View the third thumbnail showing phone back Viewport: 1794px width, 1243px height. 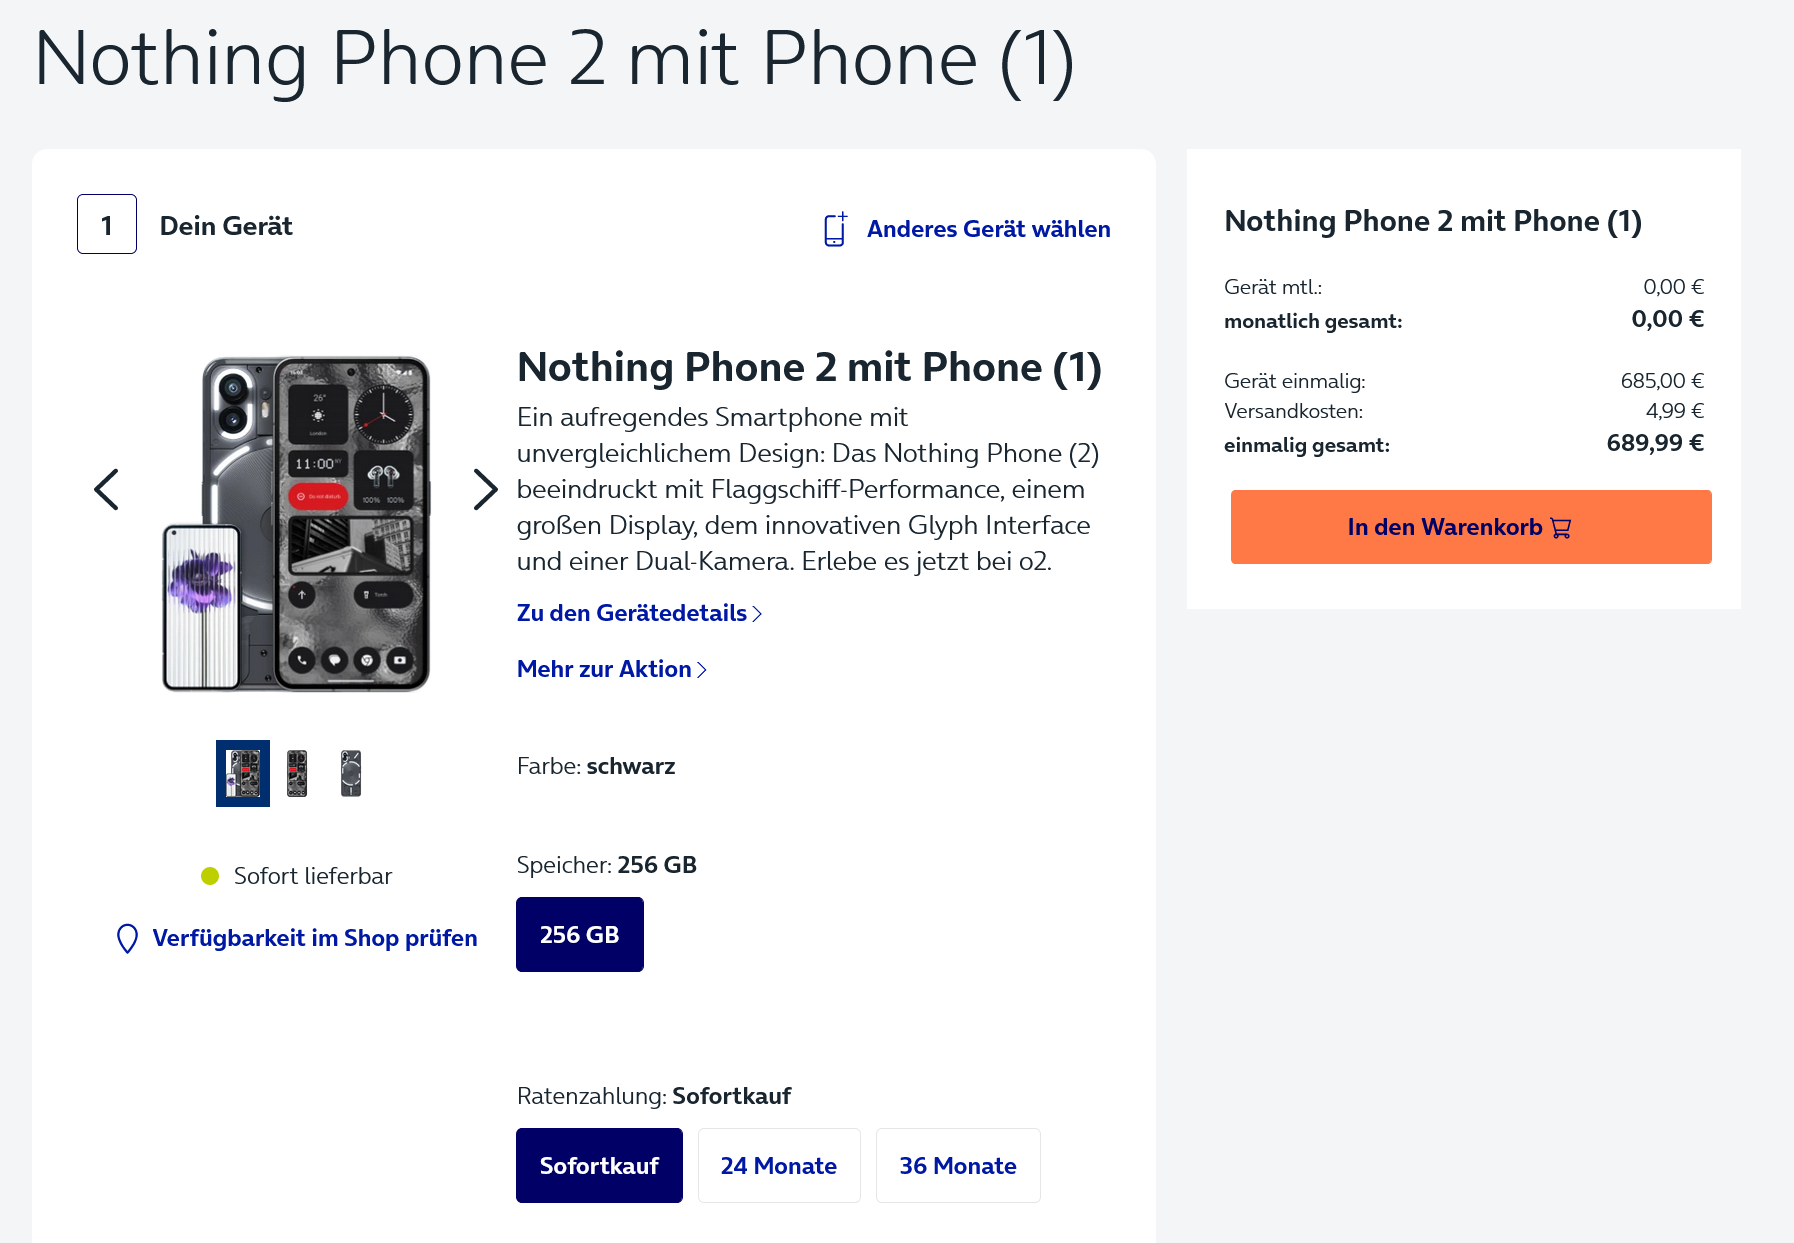coord(350,773)
